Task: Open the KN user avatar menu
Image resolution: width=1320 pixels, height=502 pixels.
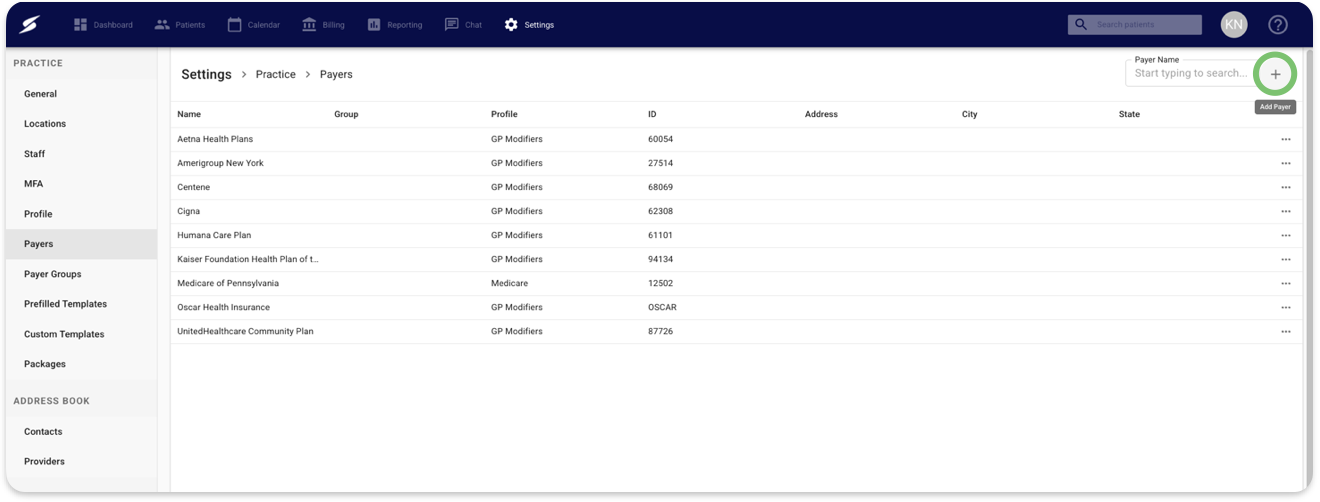Action: coord(1234,24)
